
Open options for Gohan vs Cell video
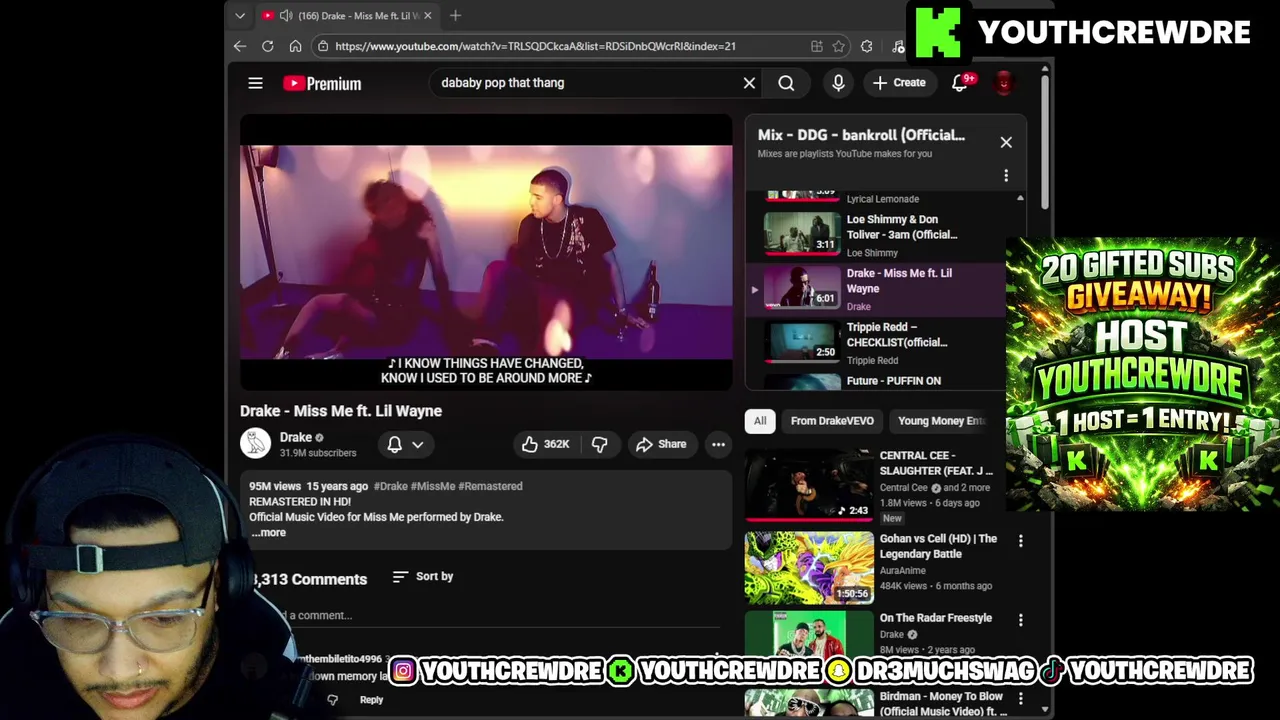point(1020,541)
